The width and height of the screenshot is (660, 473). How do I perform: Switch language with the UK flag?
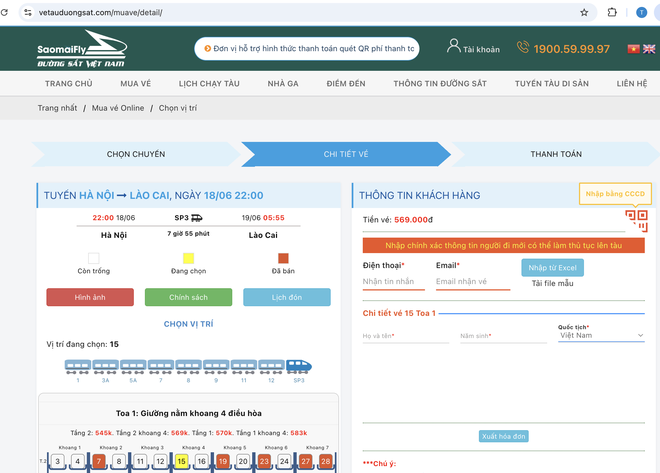(649, 49)
